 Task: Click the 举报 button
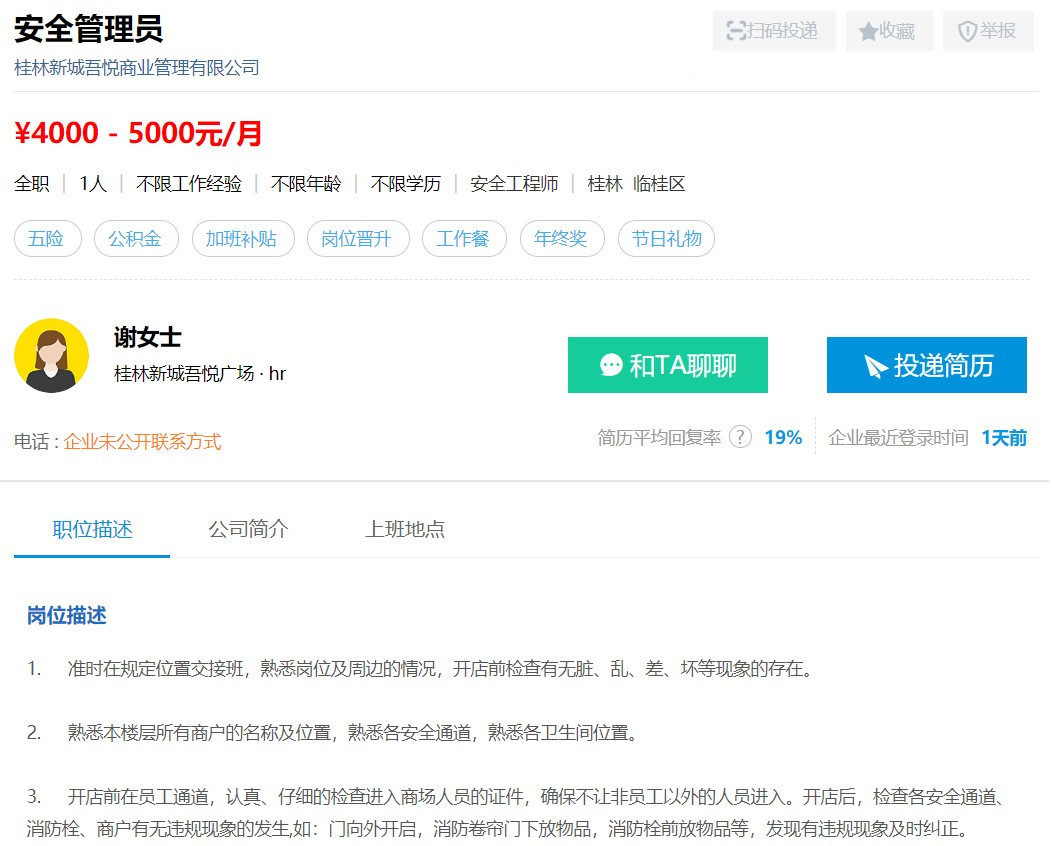pyautogui.click(x=988, y=31)
